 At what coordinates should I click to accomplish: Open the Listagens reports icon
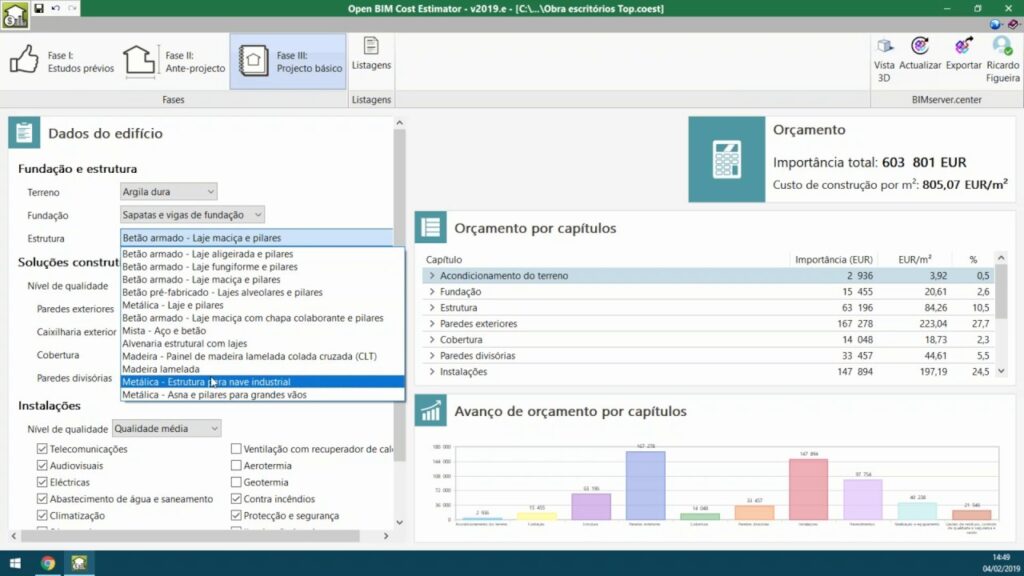[371, 54]
